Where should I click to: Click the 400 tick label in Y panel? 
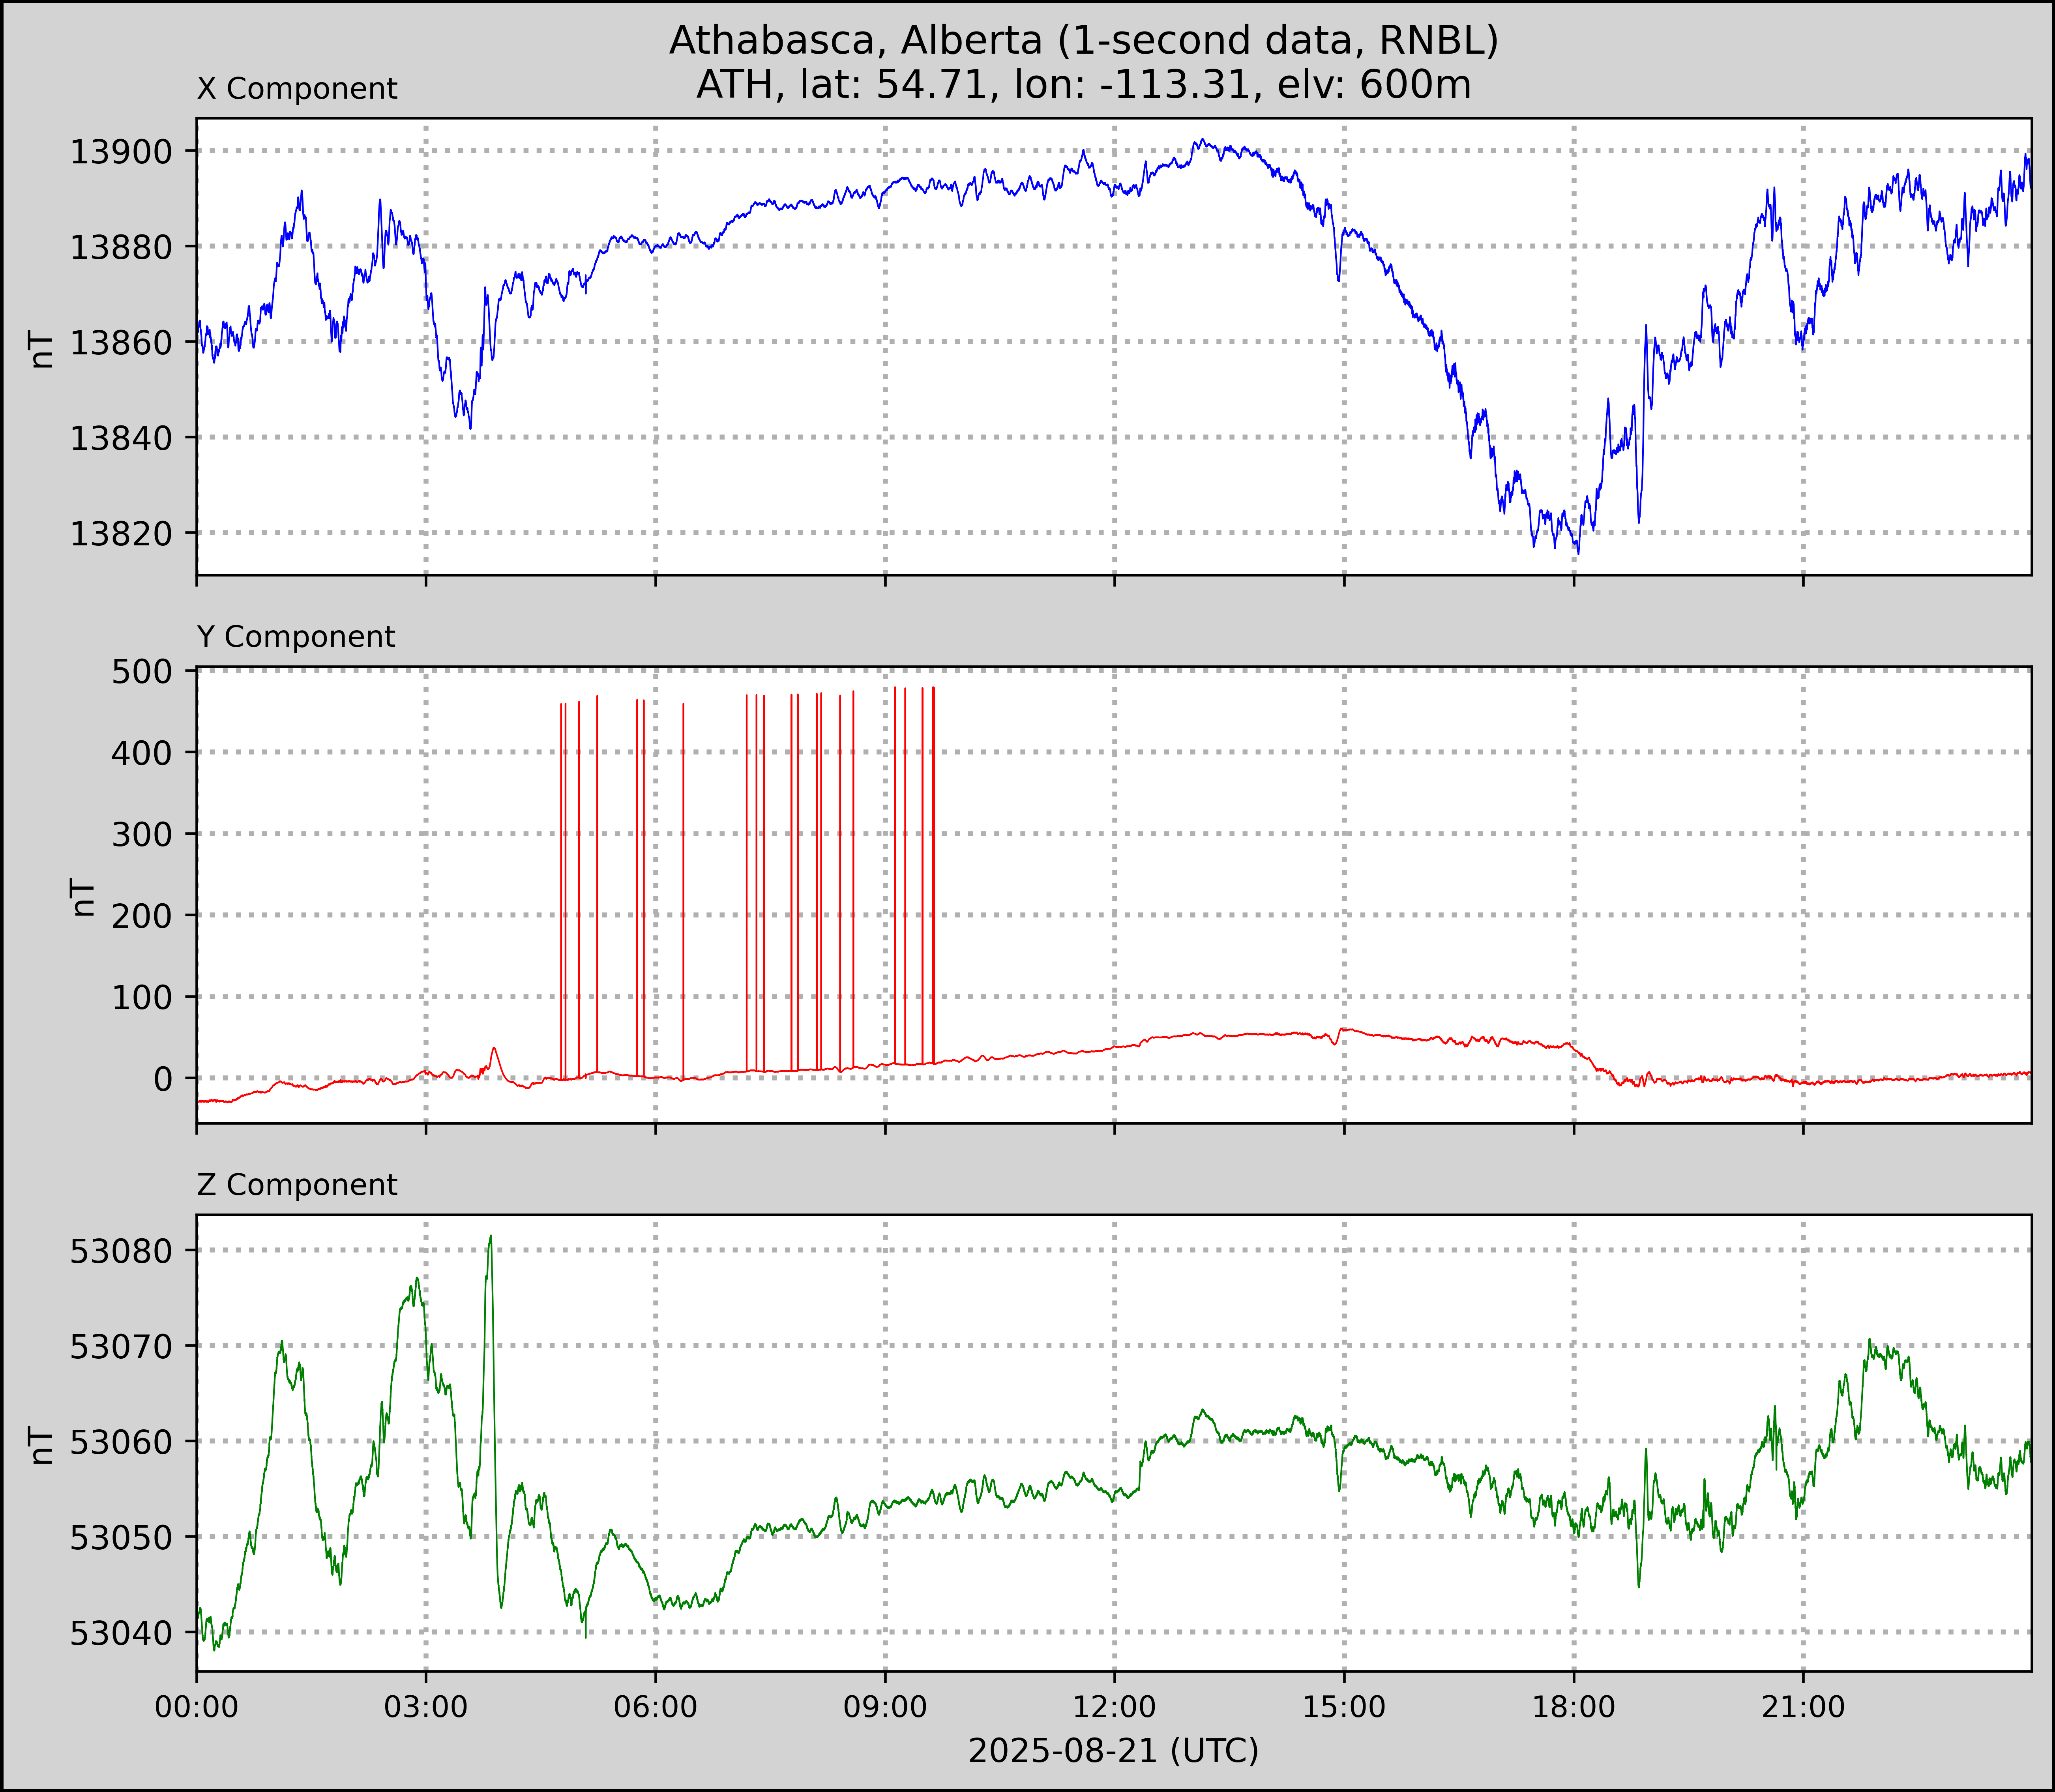click(x=142, y=753)
